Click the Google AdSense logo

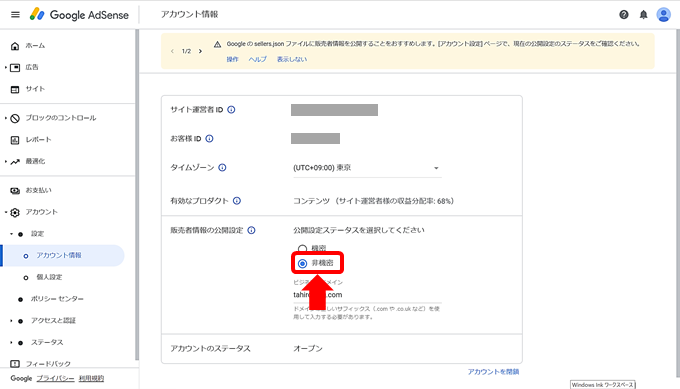tap(79, 14)
